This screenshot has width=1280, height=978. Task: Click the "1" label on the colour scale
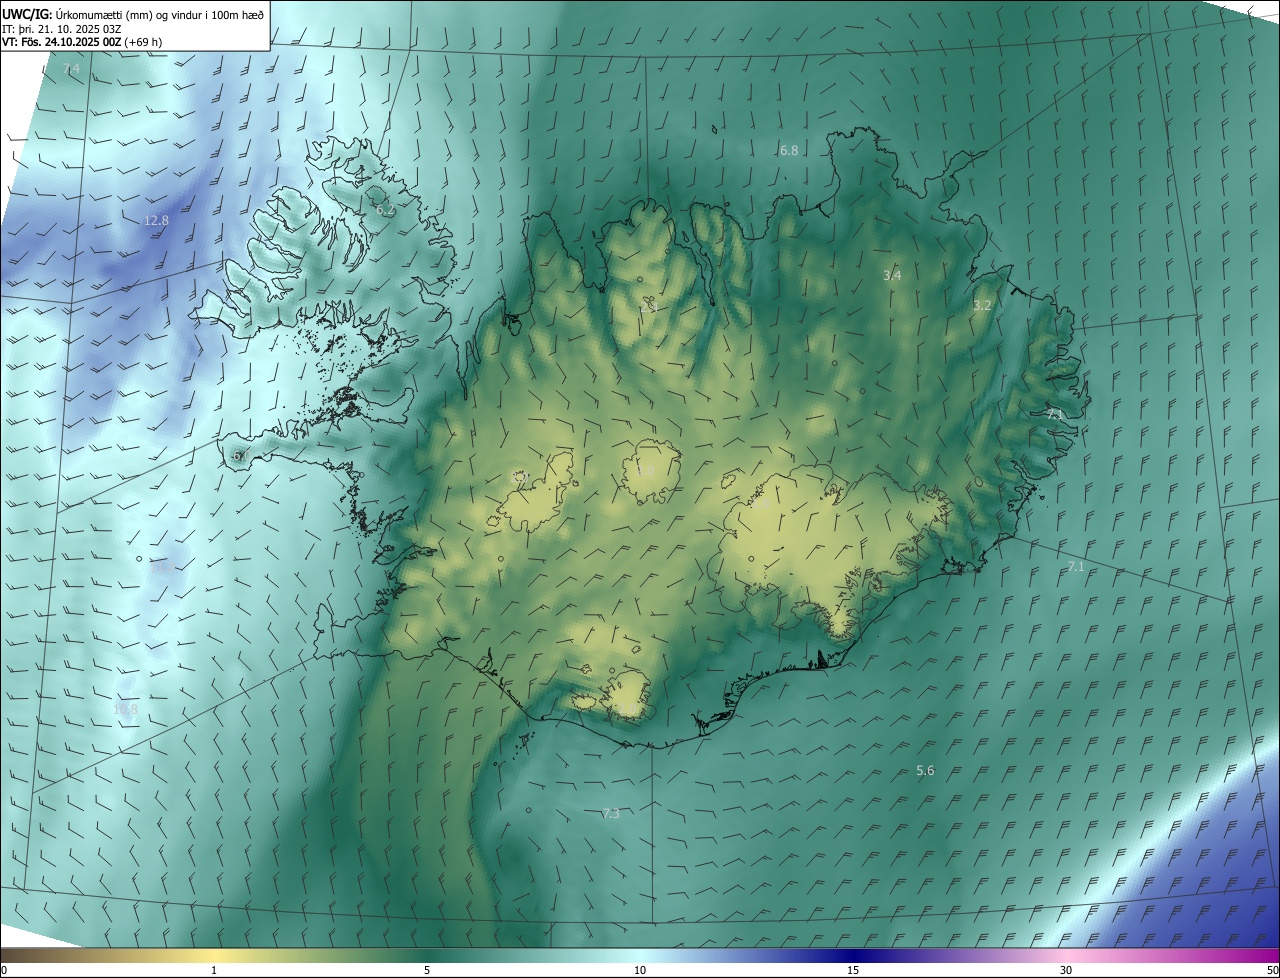click(x=214, y=970)
